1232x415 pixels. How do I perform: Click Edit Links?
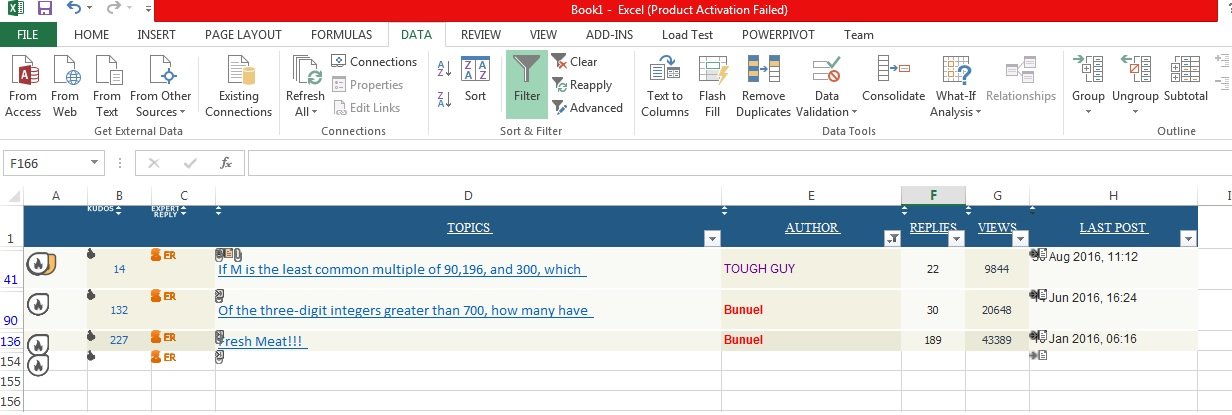pos(366,108)
